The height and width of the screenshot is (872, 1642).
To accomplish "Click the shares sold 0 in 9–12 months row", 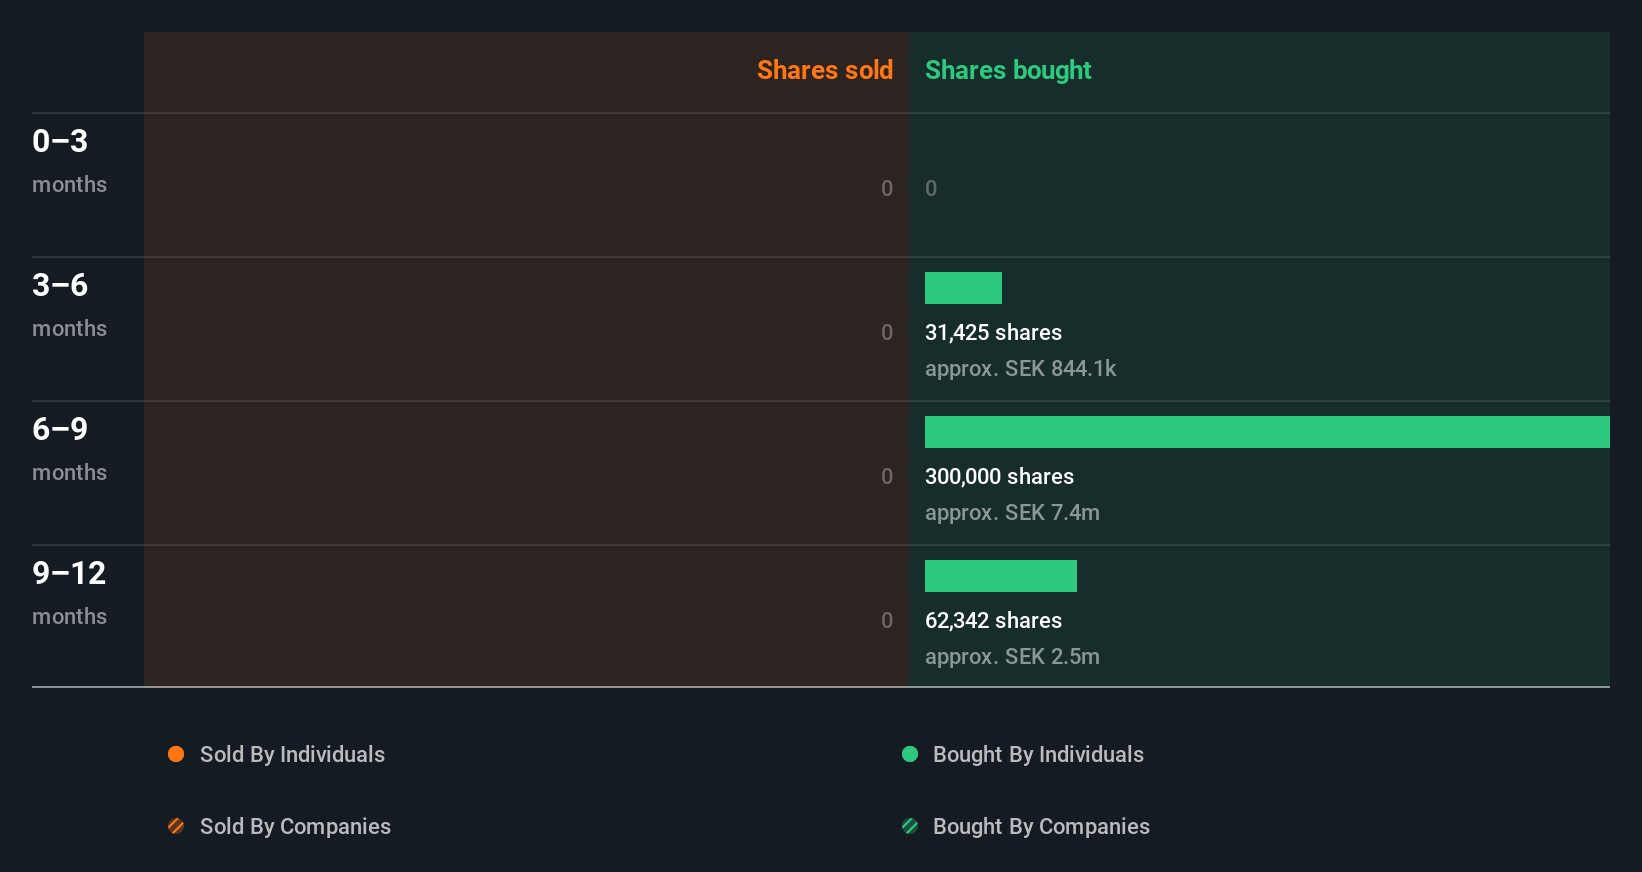I will pyautogui.click(x=887, y=620).
